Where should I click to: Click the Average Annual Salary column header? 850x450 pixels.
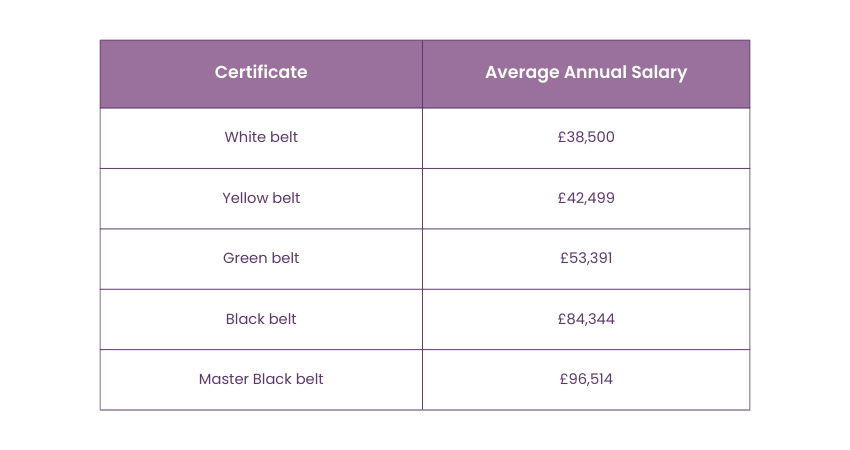(x=586, y=72)
